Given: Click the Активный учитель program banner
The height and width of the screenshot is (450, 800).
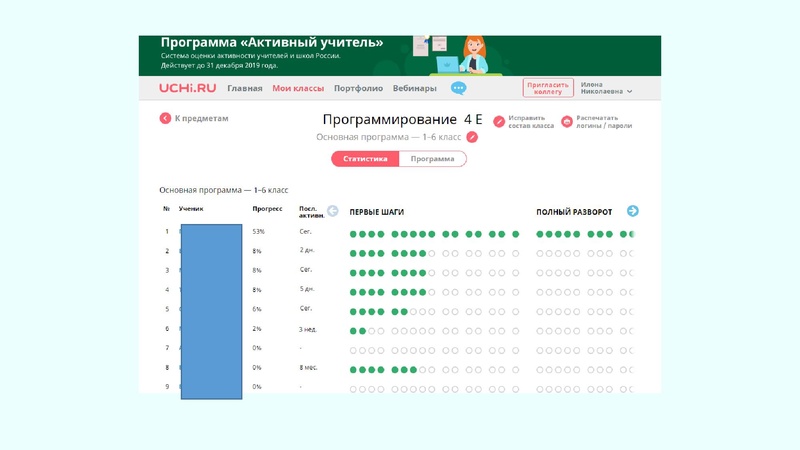Looking at the screenshot, I should [x=399, y=56].
